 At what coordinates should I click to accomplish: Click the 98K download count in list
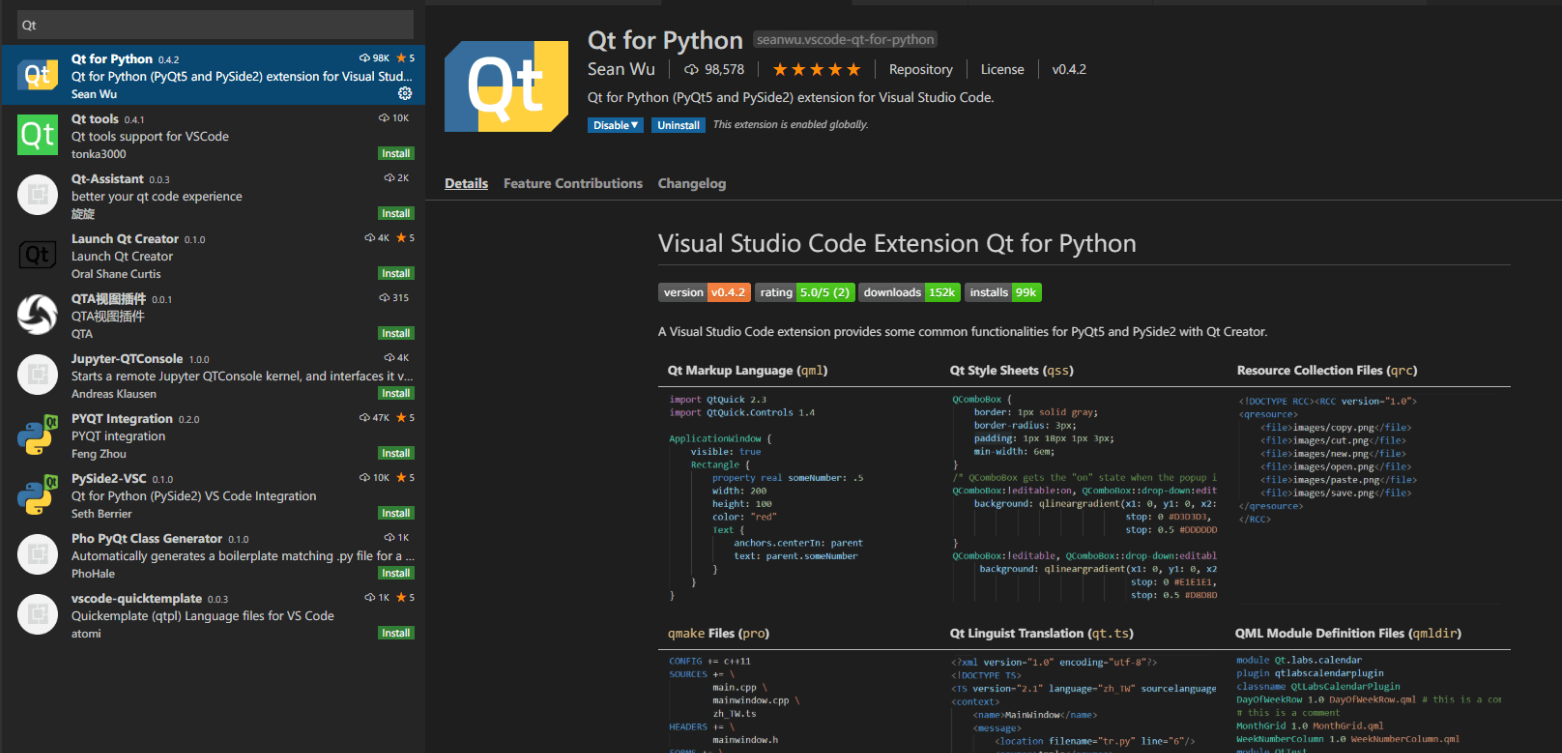point(375,58)
